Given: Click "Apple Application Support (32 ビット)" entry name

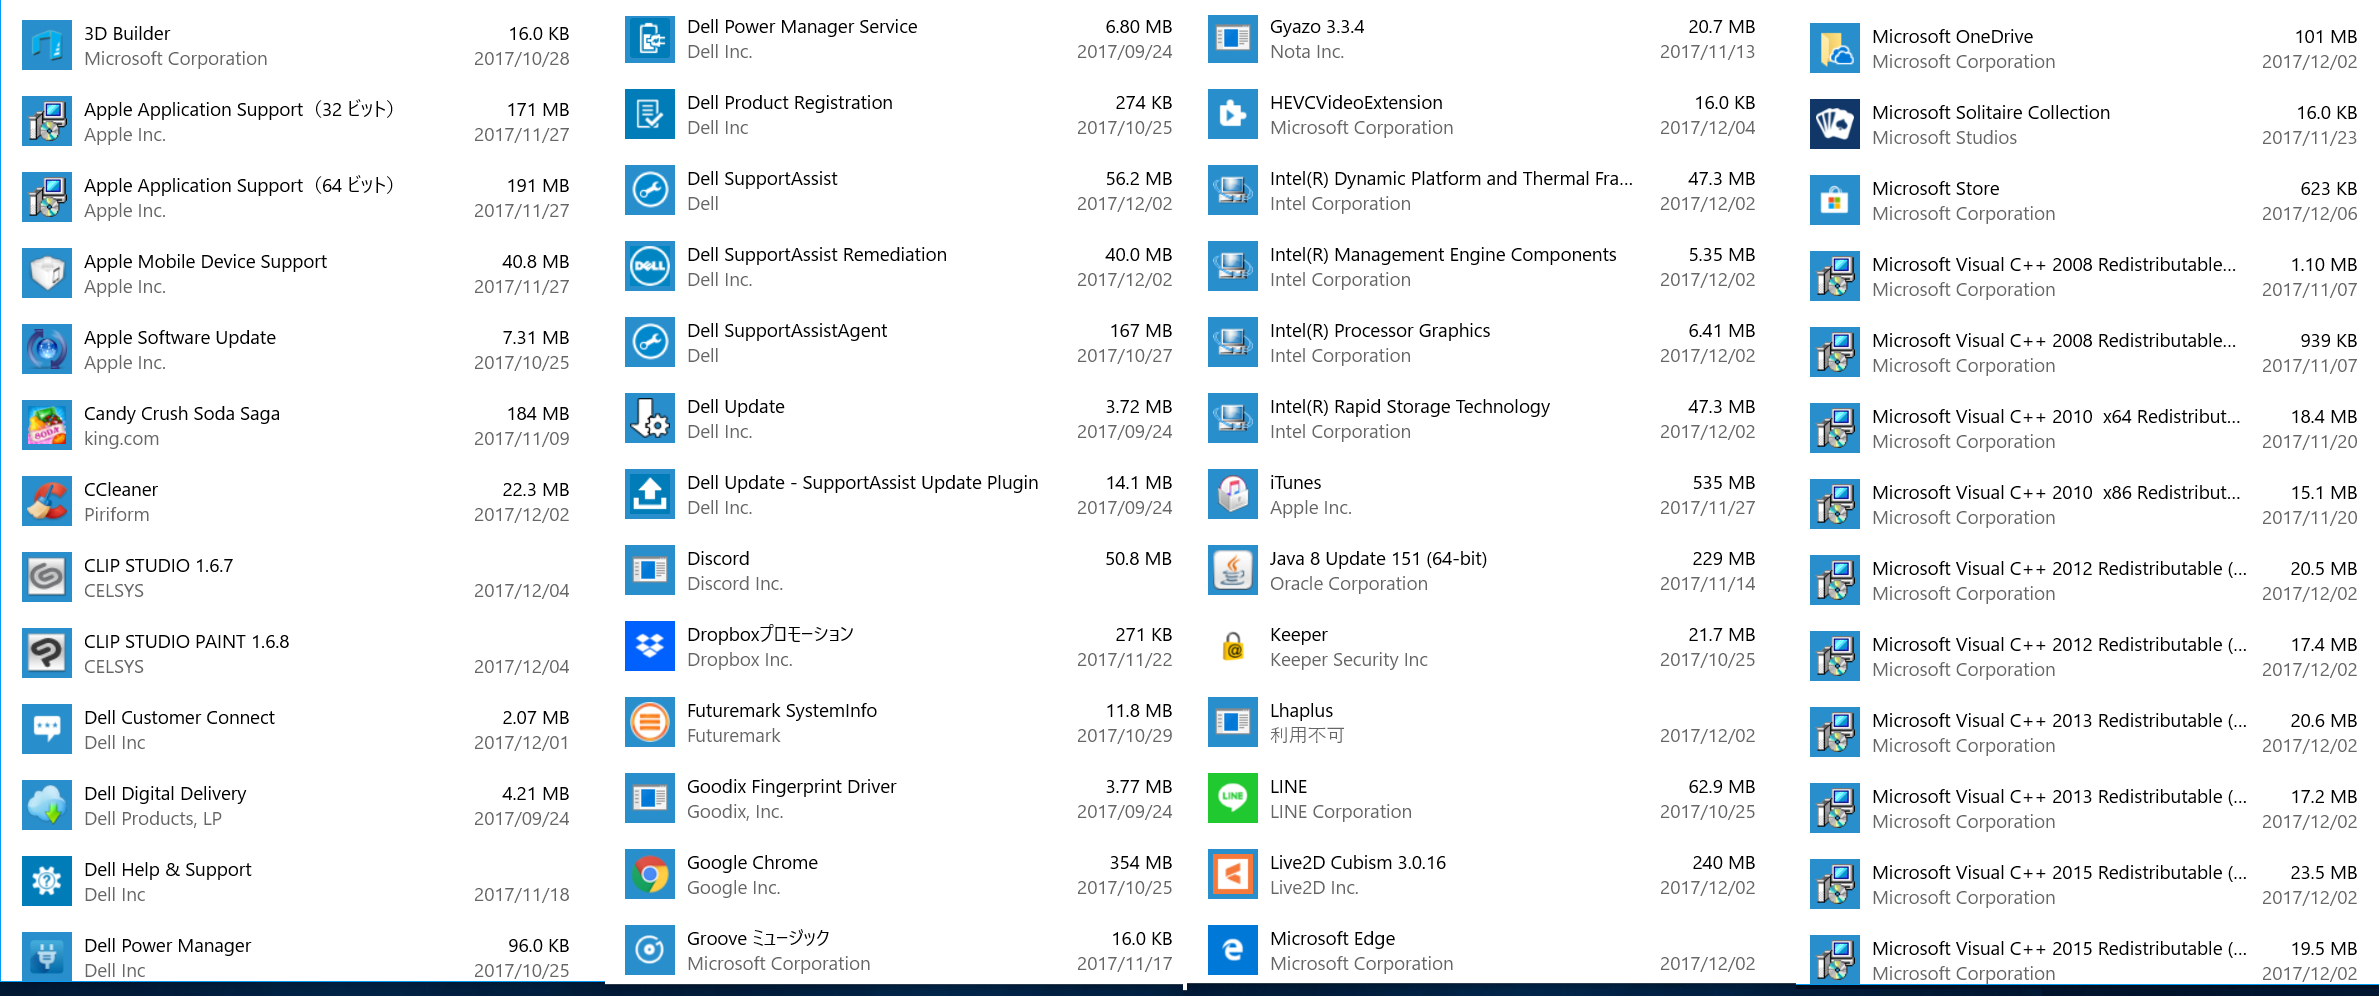Looking at the screenshot, I should pyautogui.click(x=240, y=110).
